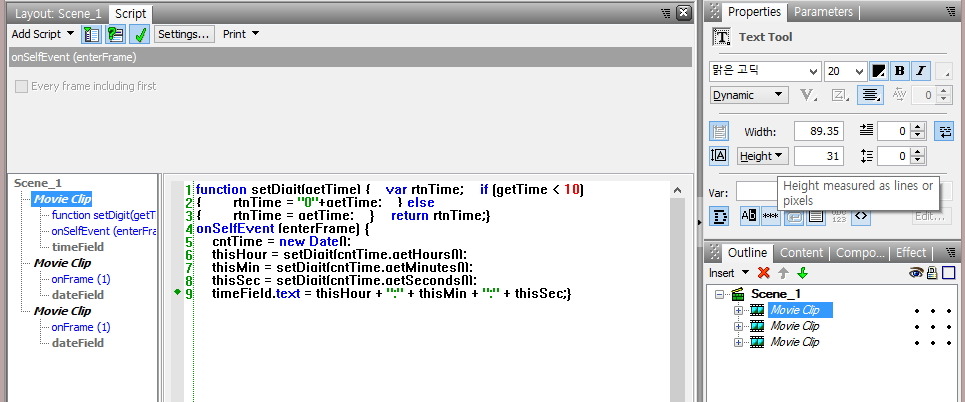Click the green move down arrow in Outline
The width and height of the screenshot is (965, 402).
[802, 273]
